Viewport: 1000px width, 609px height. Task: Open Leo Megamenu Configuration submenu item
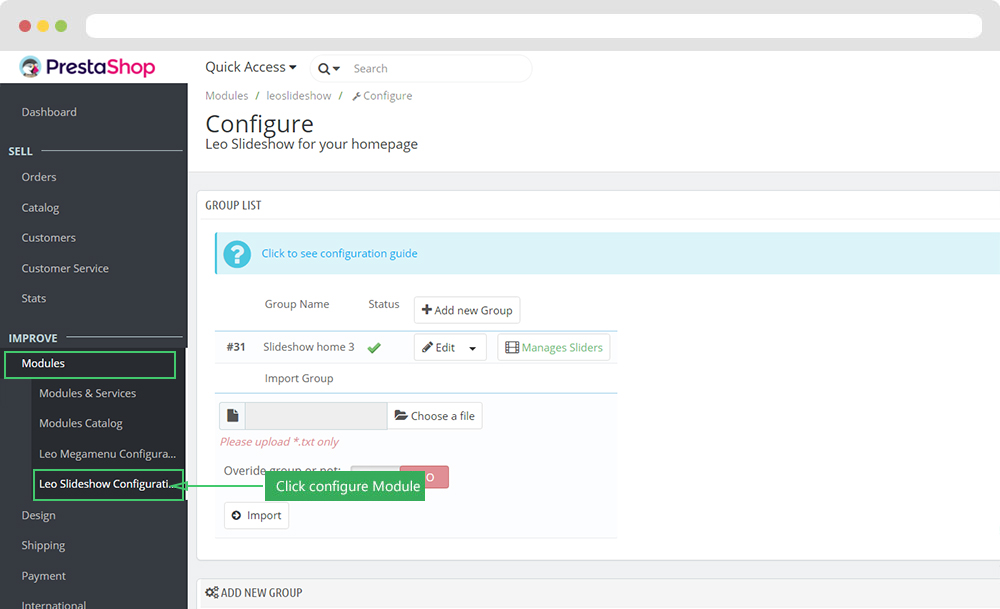(x=107, y=454)
